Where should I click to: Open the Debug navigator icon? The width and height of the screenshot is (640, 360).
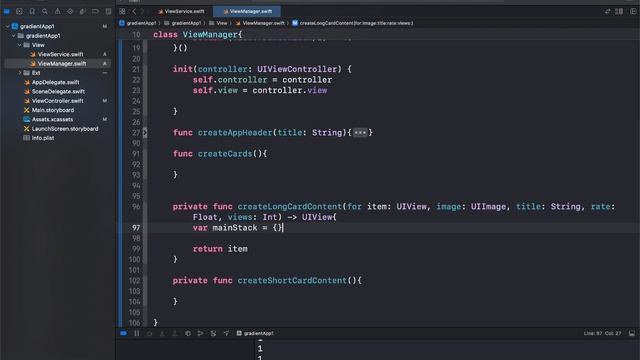83,11
